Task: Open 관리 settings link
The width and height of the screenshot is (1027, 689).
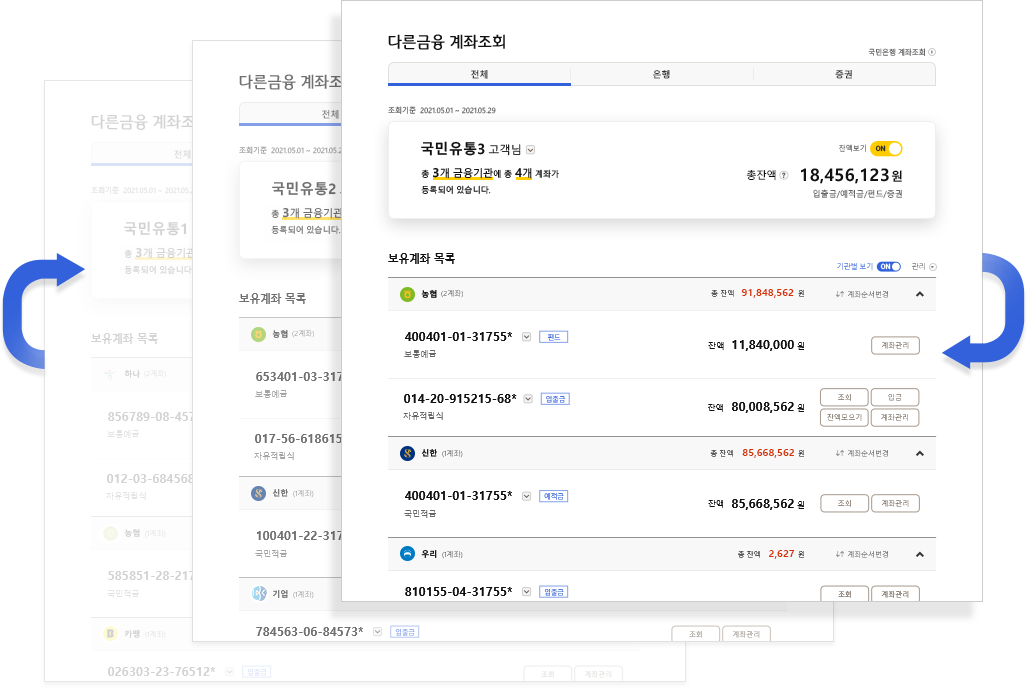Action: pyautogui.click(x=924, y=267)
